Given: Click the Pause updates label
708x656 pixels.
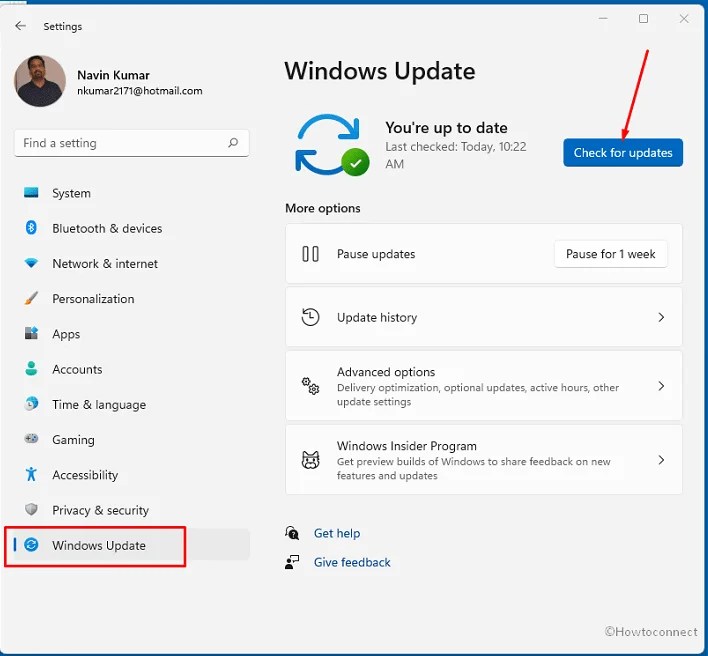Looking at the screenshot, I should [376, 254].
